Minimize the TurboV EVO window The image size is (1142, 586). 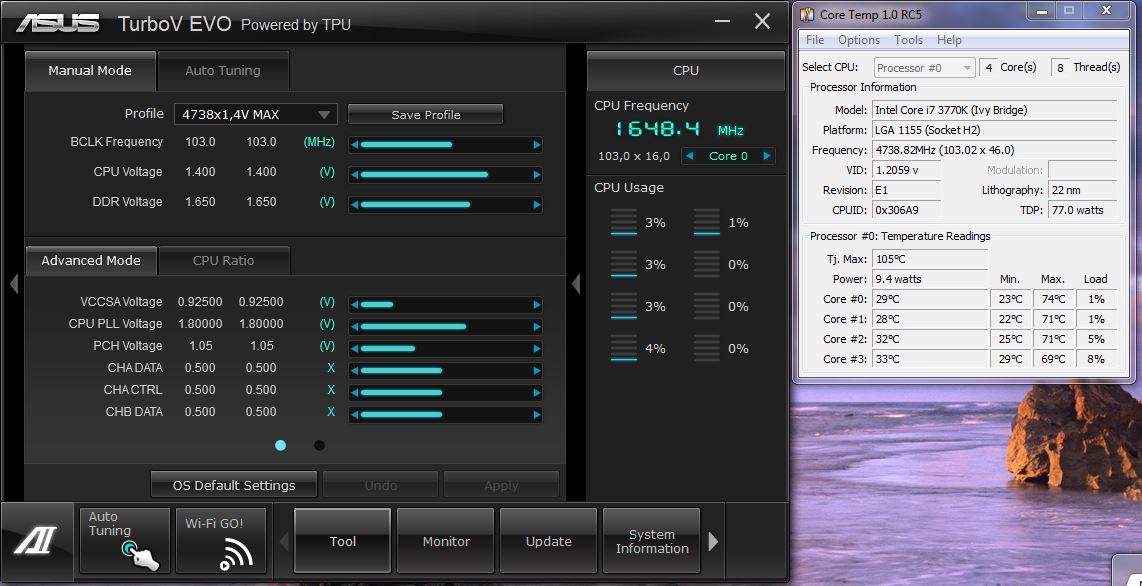pos(722,21)
